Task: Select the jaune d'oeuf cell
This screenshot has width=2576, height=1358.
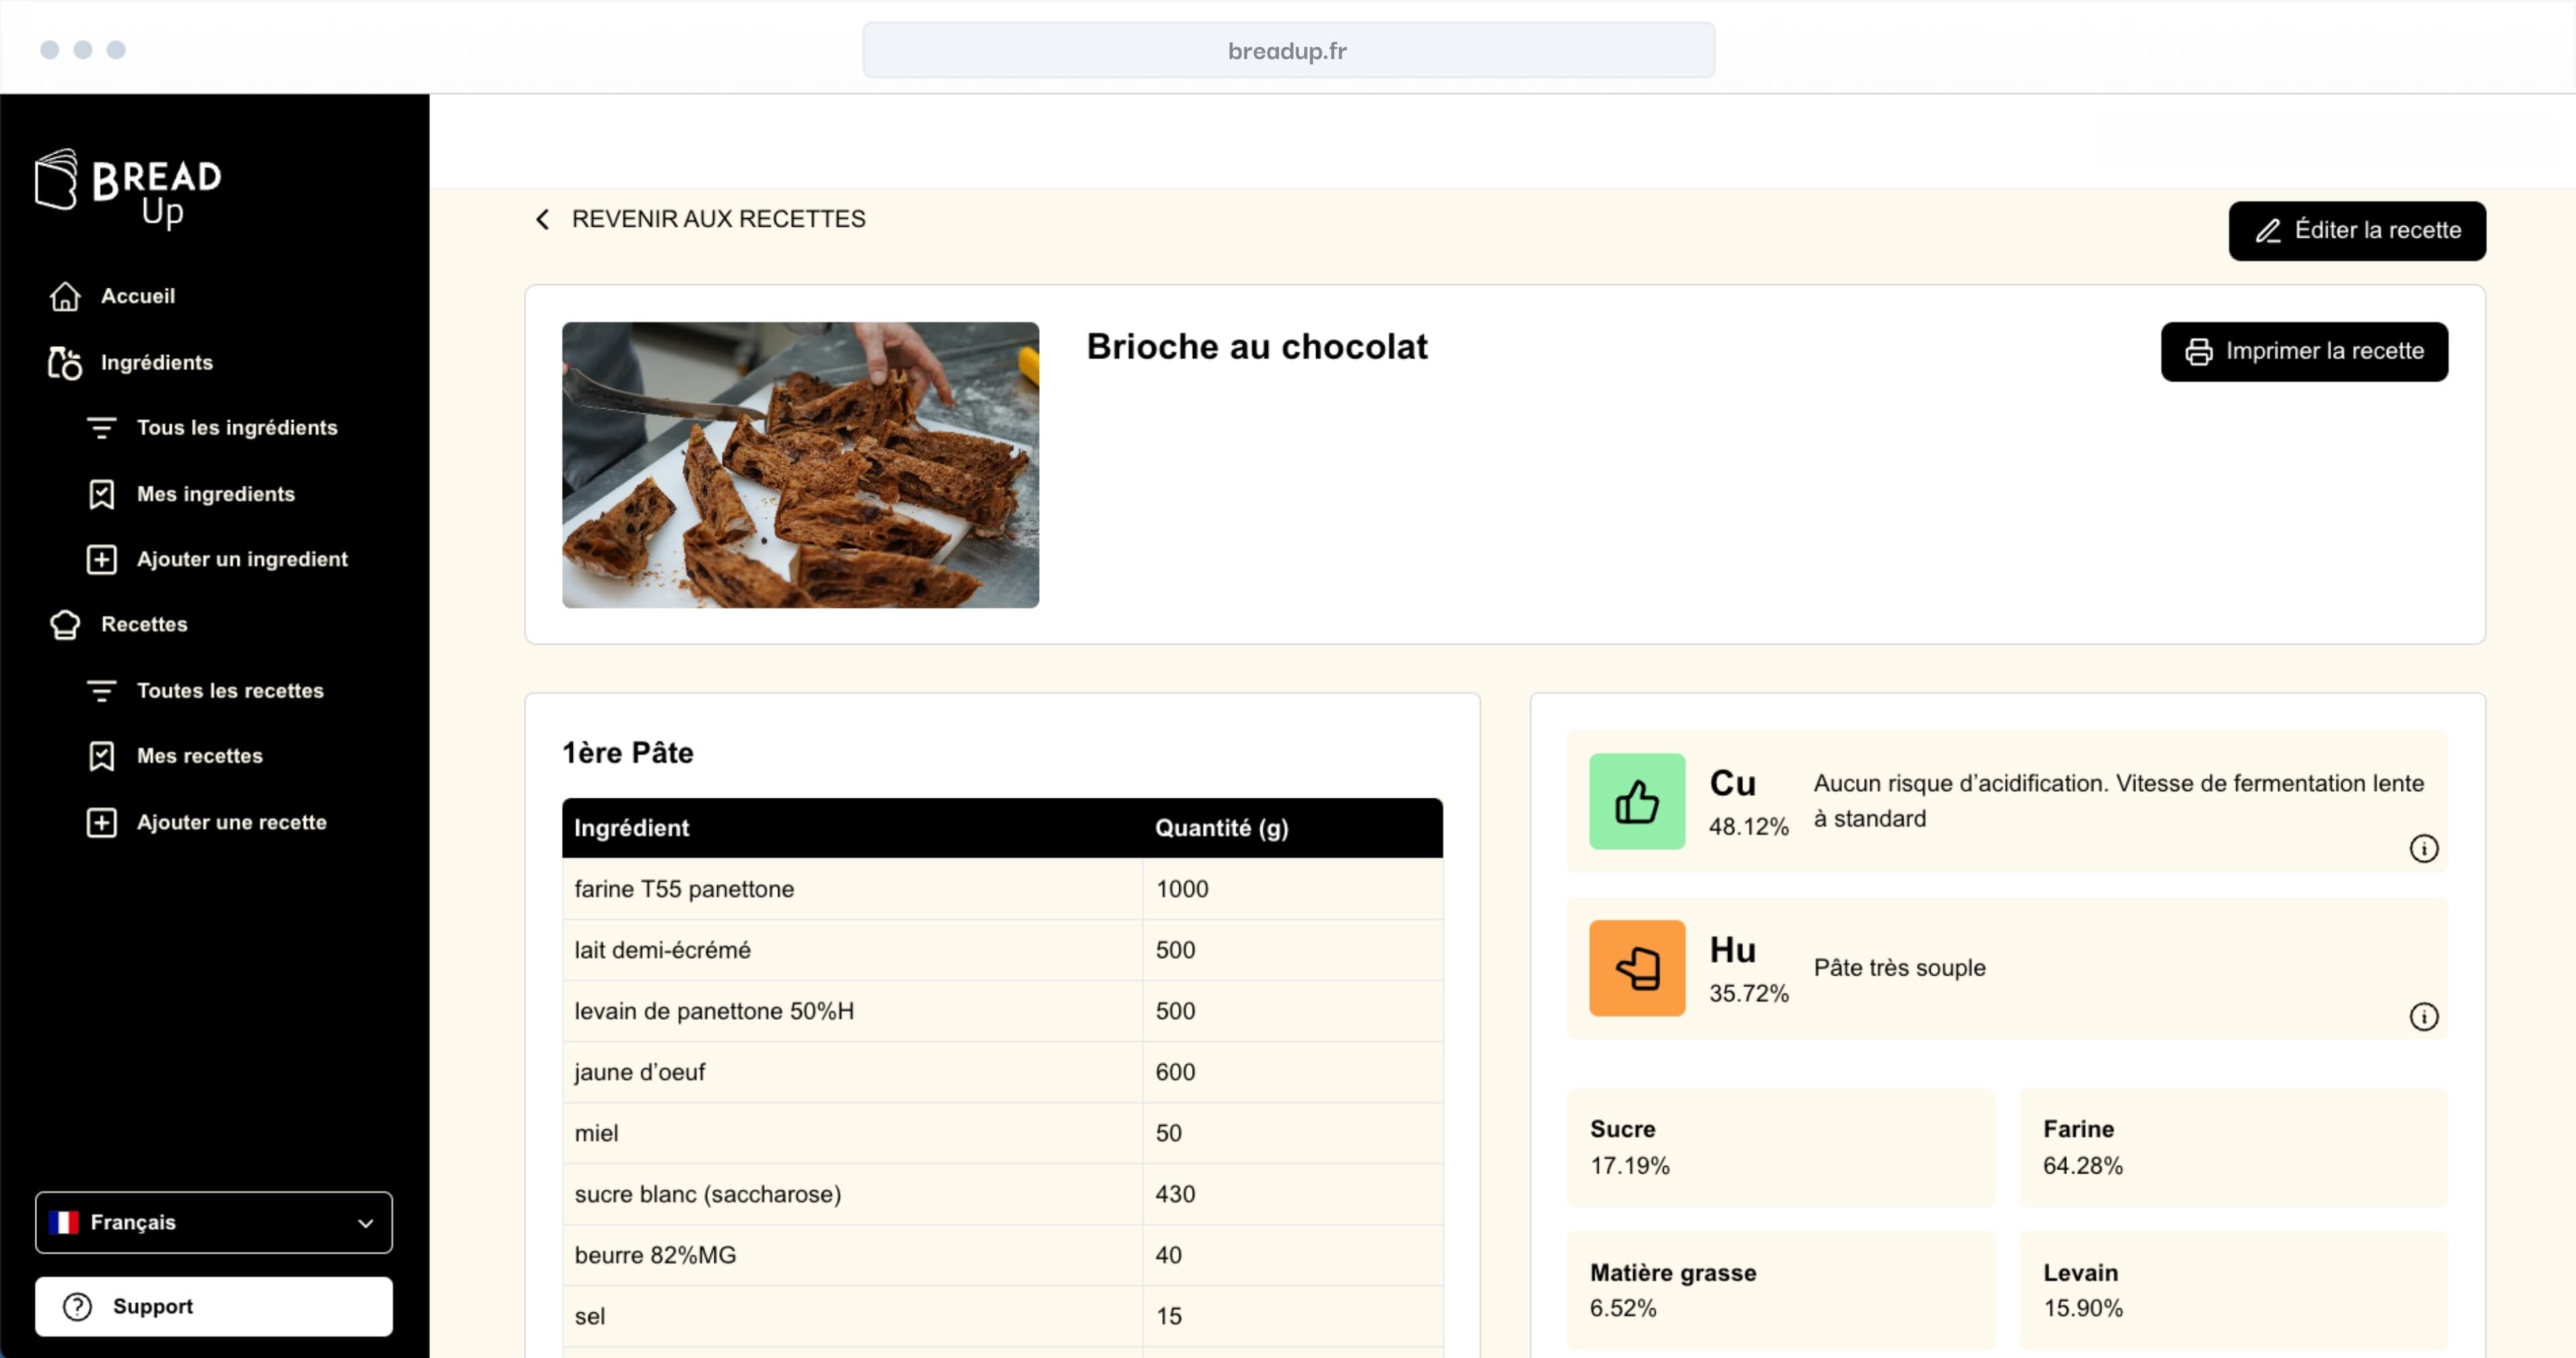Action: pyautogui.click(x=852, y=1072)
